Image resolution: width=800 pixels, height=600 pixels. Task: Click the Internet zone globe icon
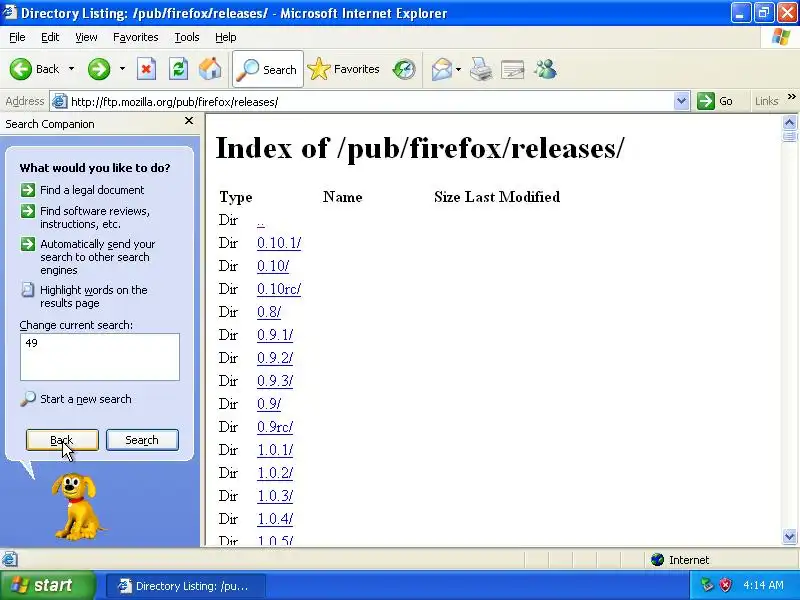point(657,560)
